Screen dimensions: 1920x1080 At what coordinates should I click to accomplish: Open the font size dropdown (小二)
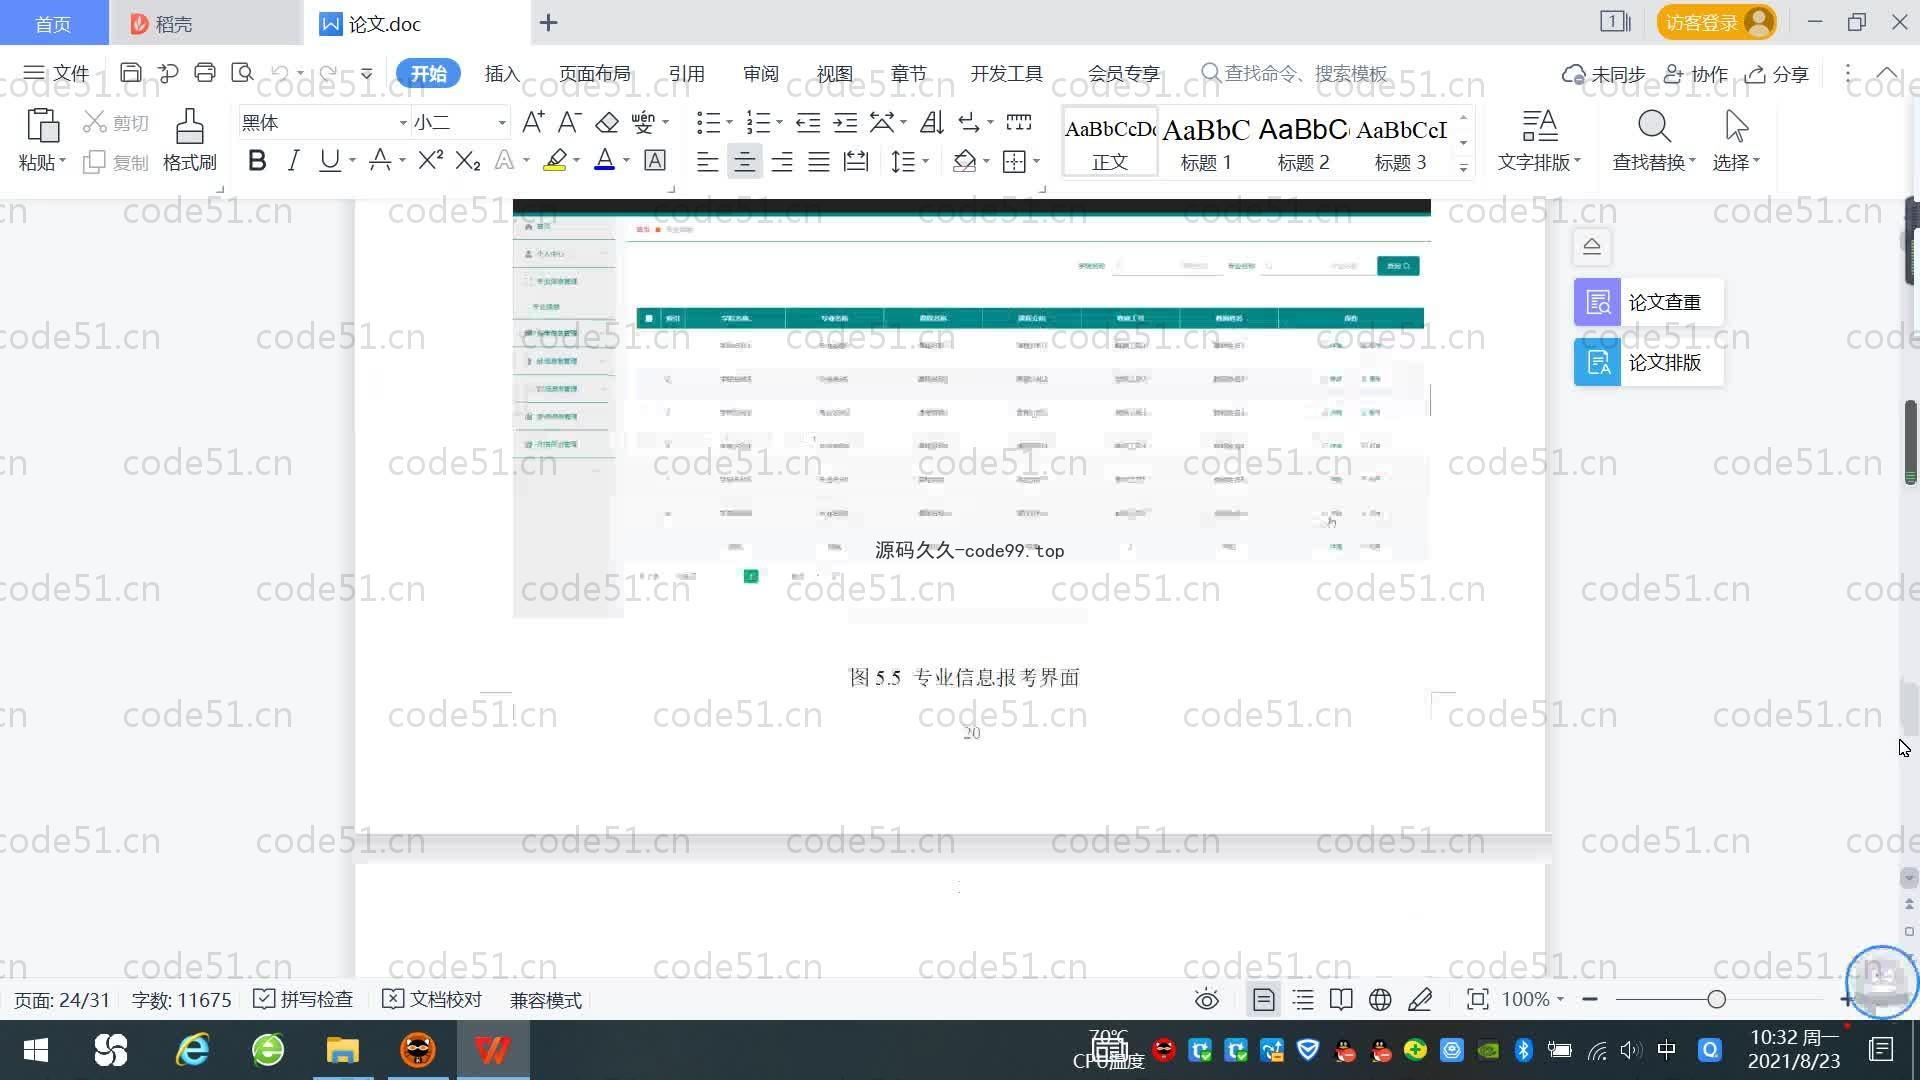(x=502, y=122)
